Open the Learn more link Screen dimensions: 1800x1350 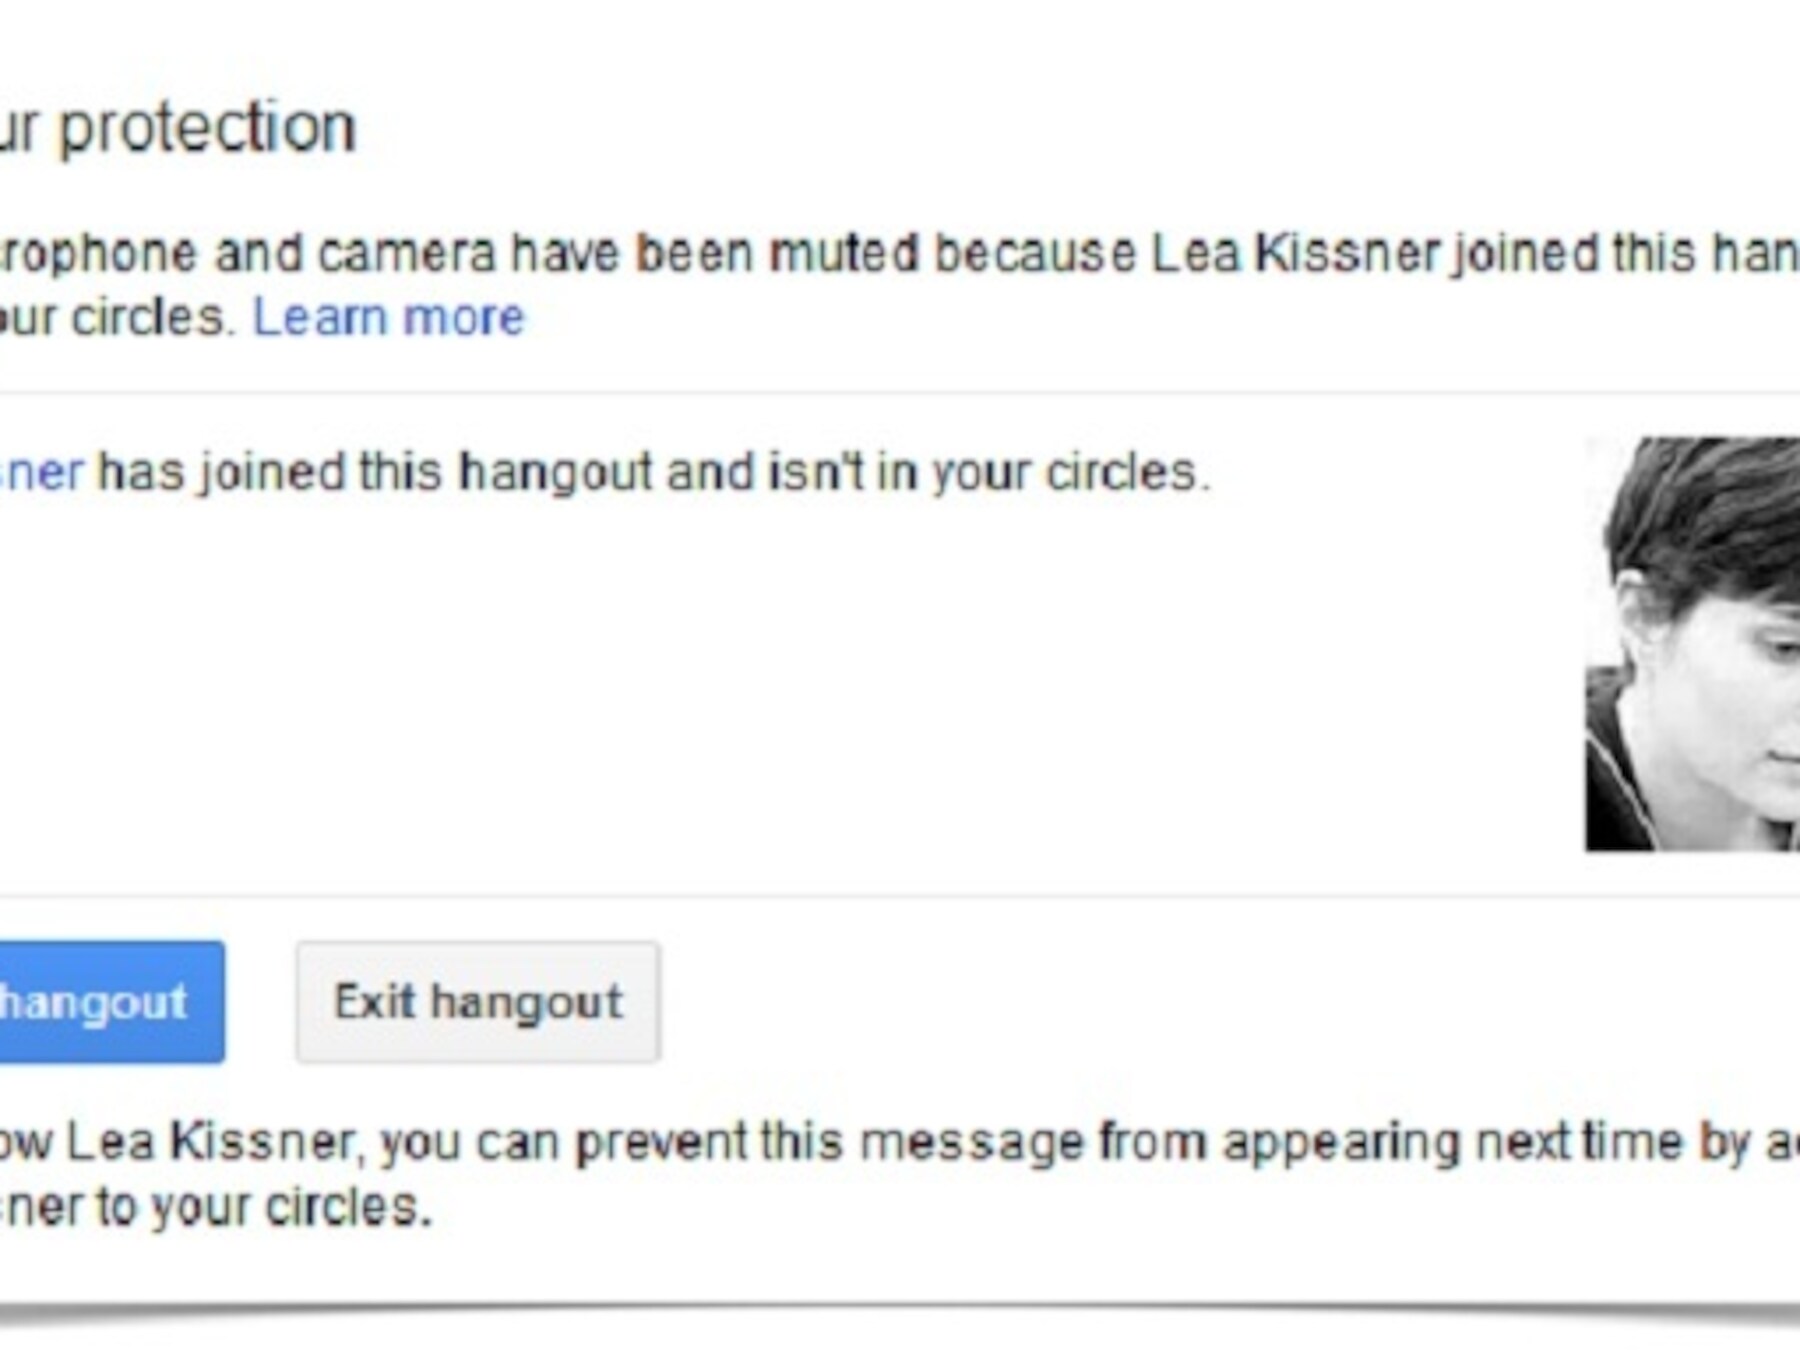(x=388, y=319)
